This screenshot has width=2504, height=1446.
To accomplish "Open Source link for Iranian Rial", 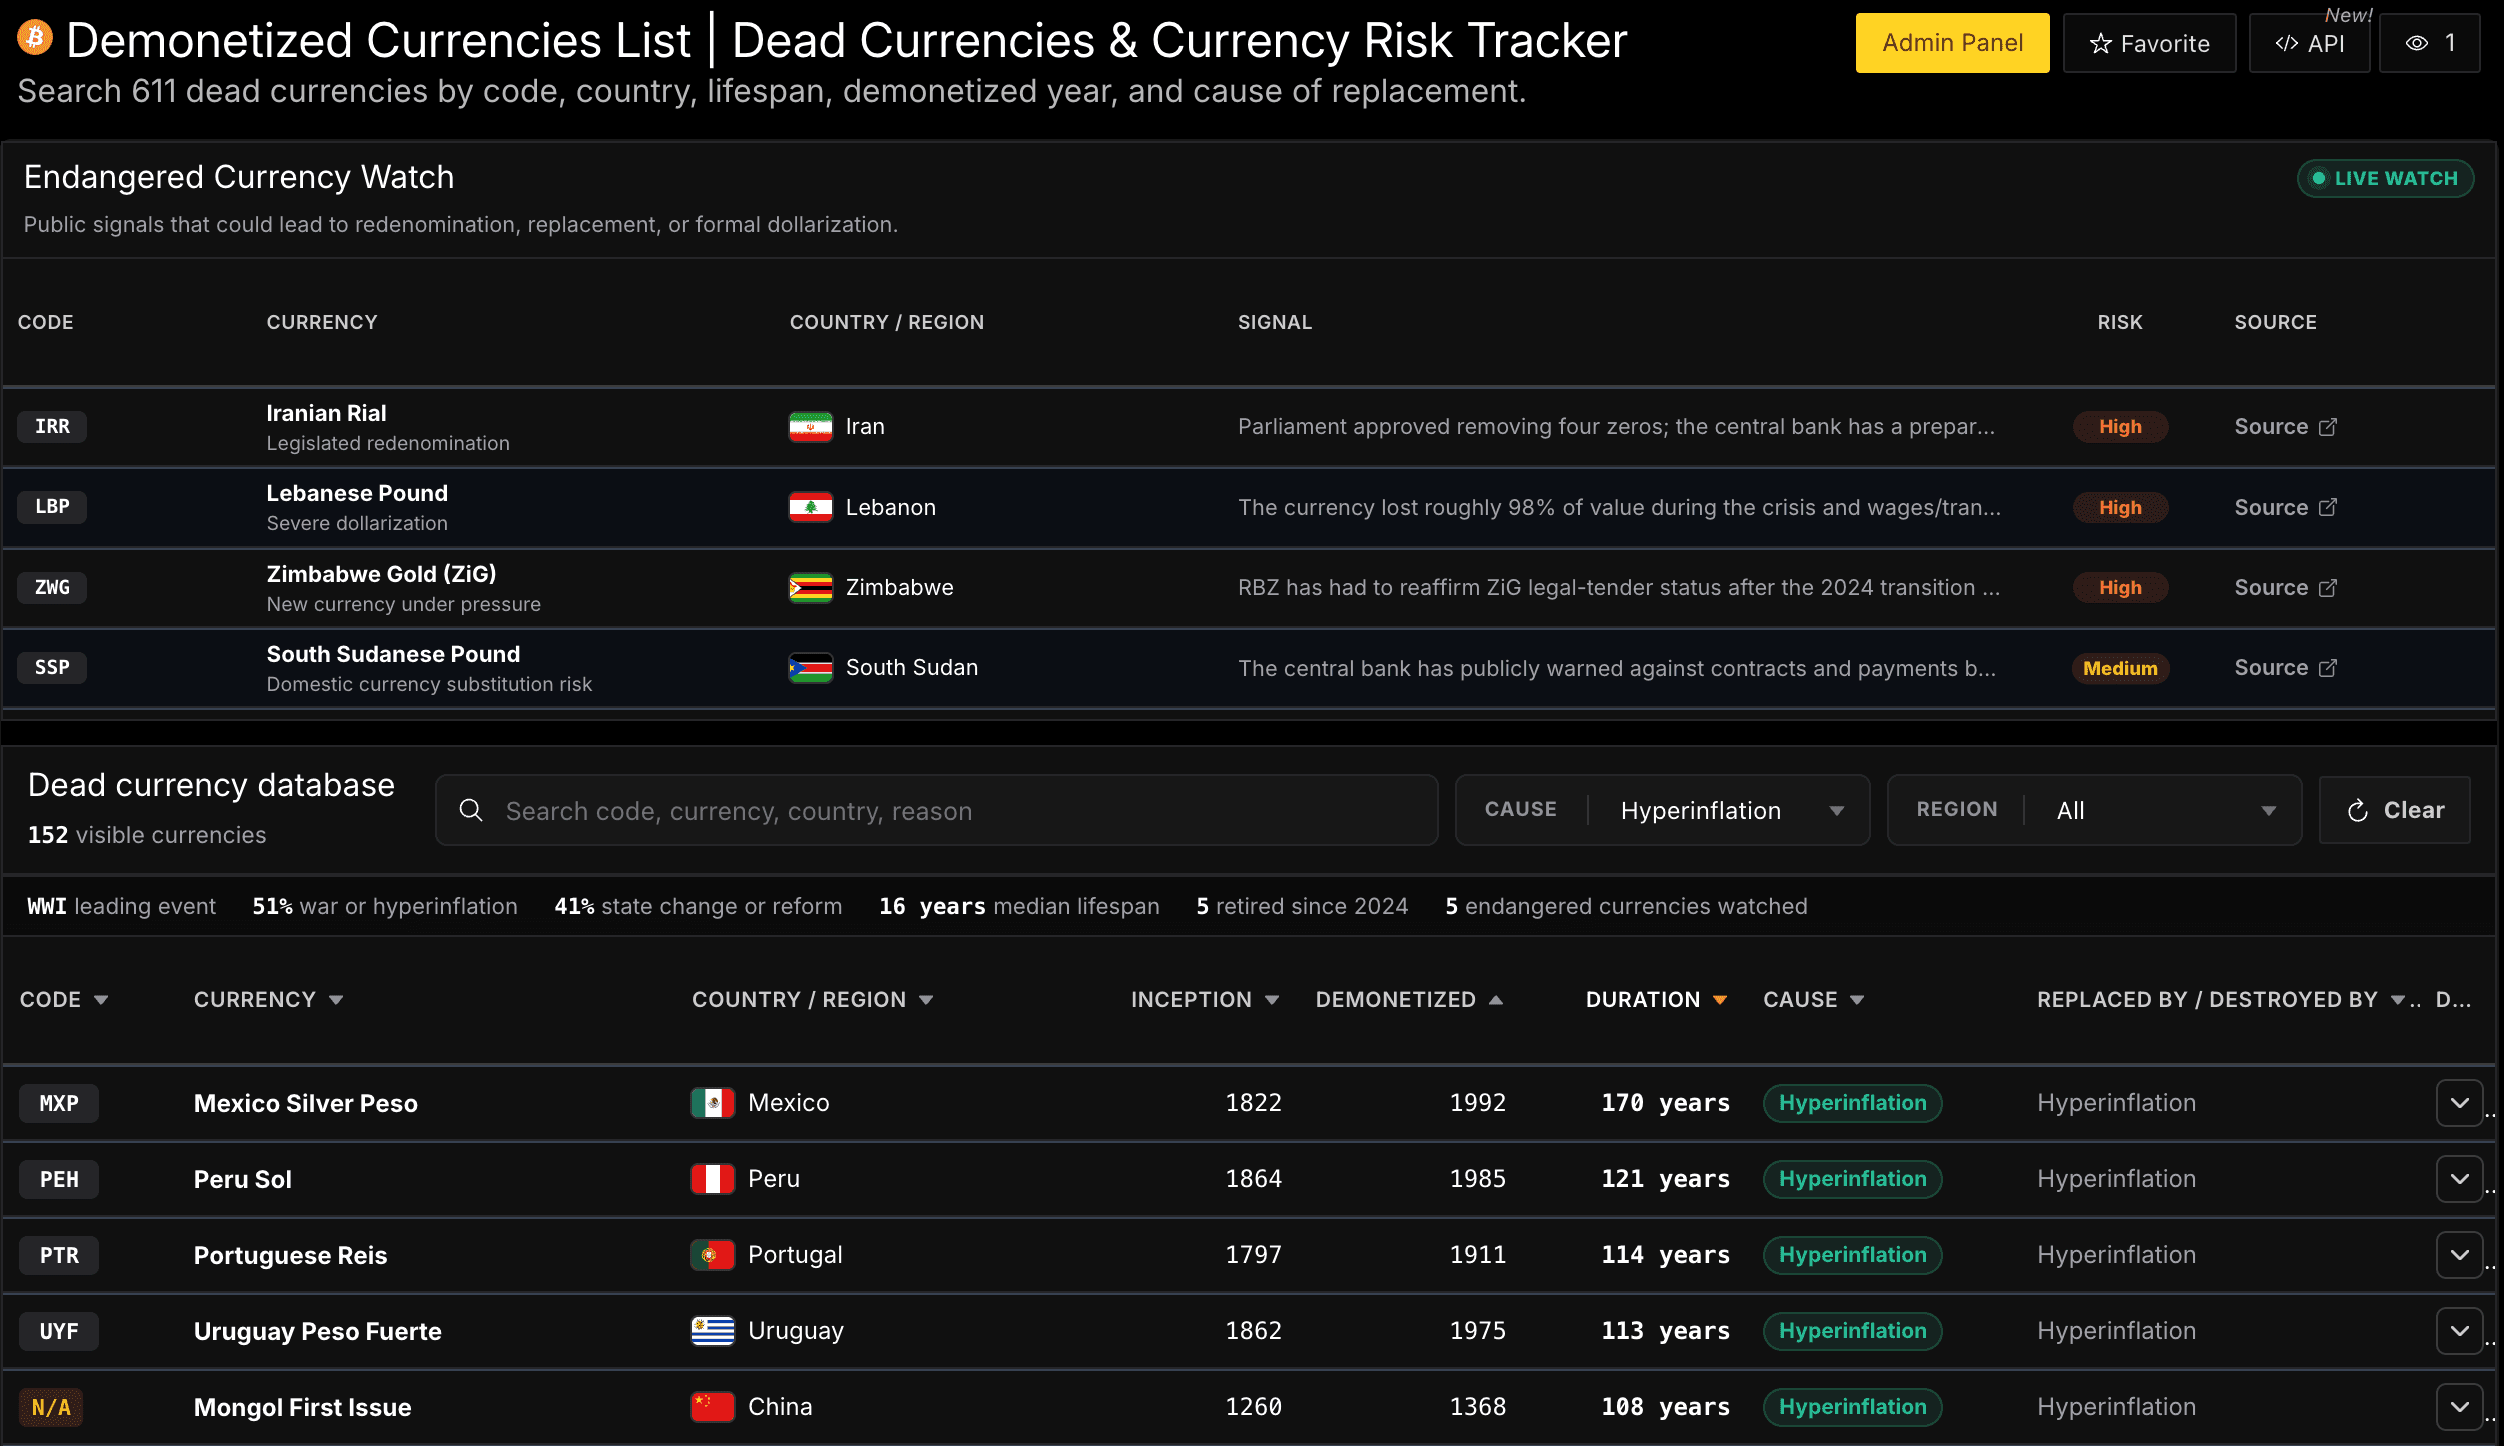I will (2285, 426).
